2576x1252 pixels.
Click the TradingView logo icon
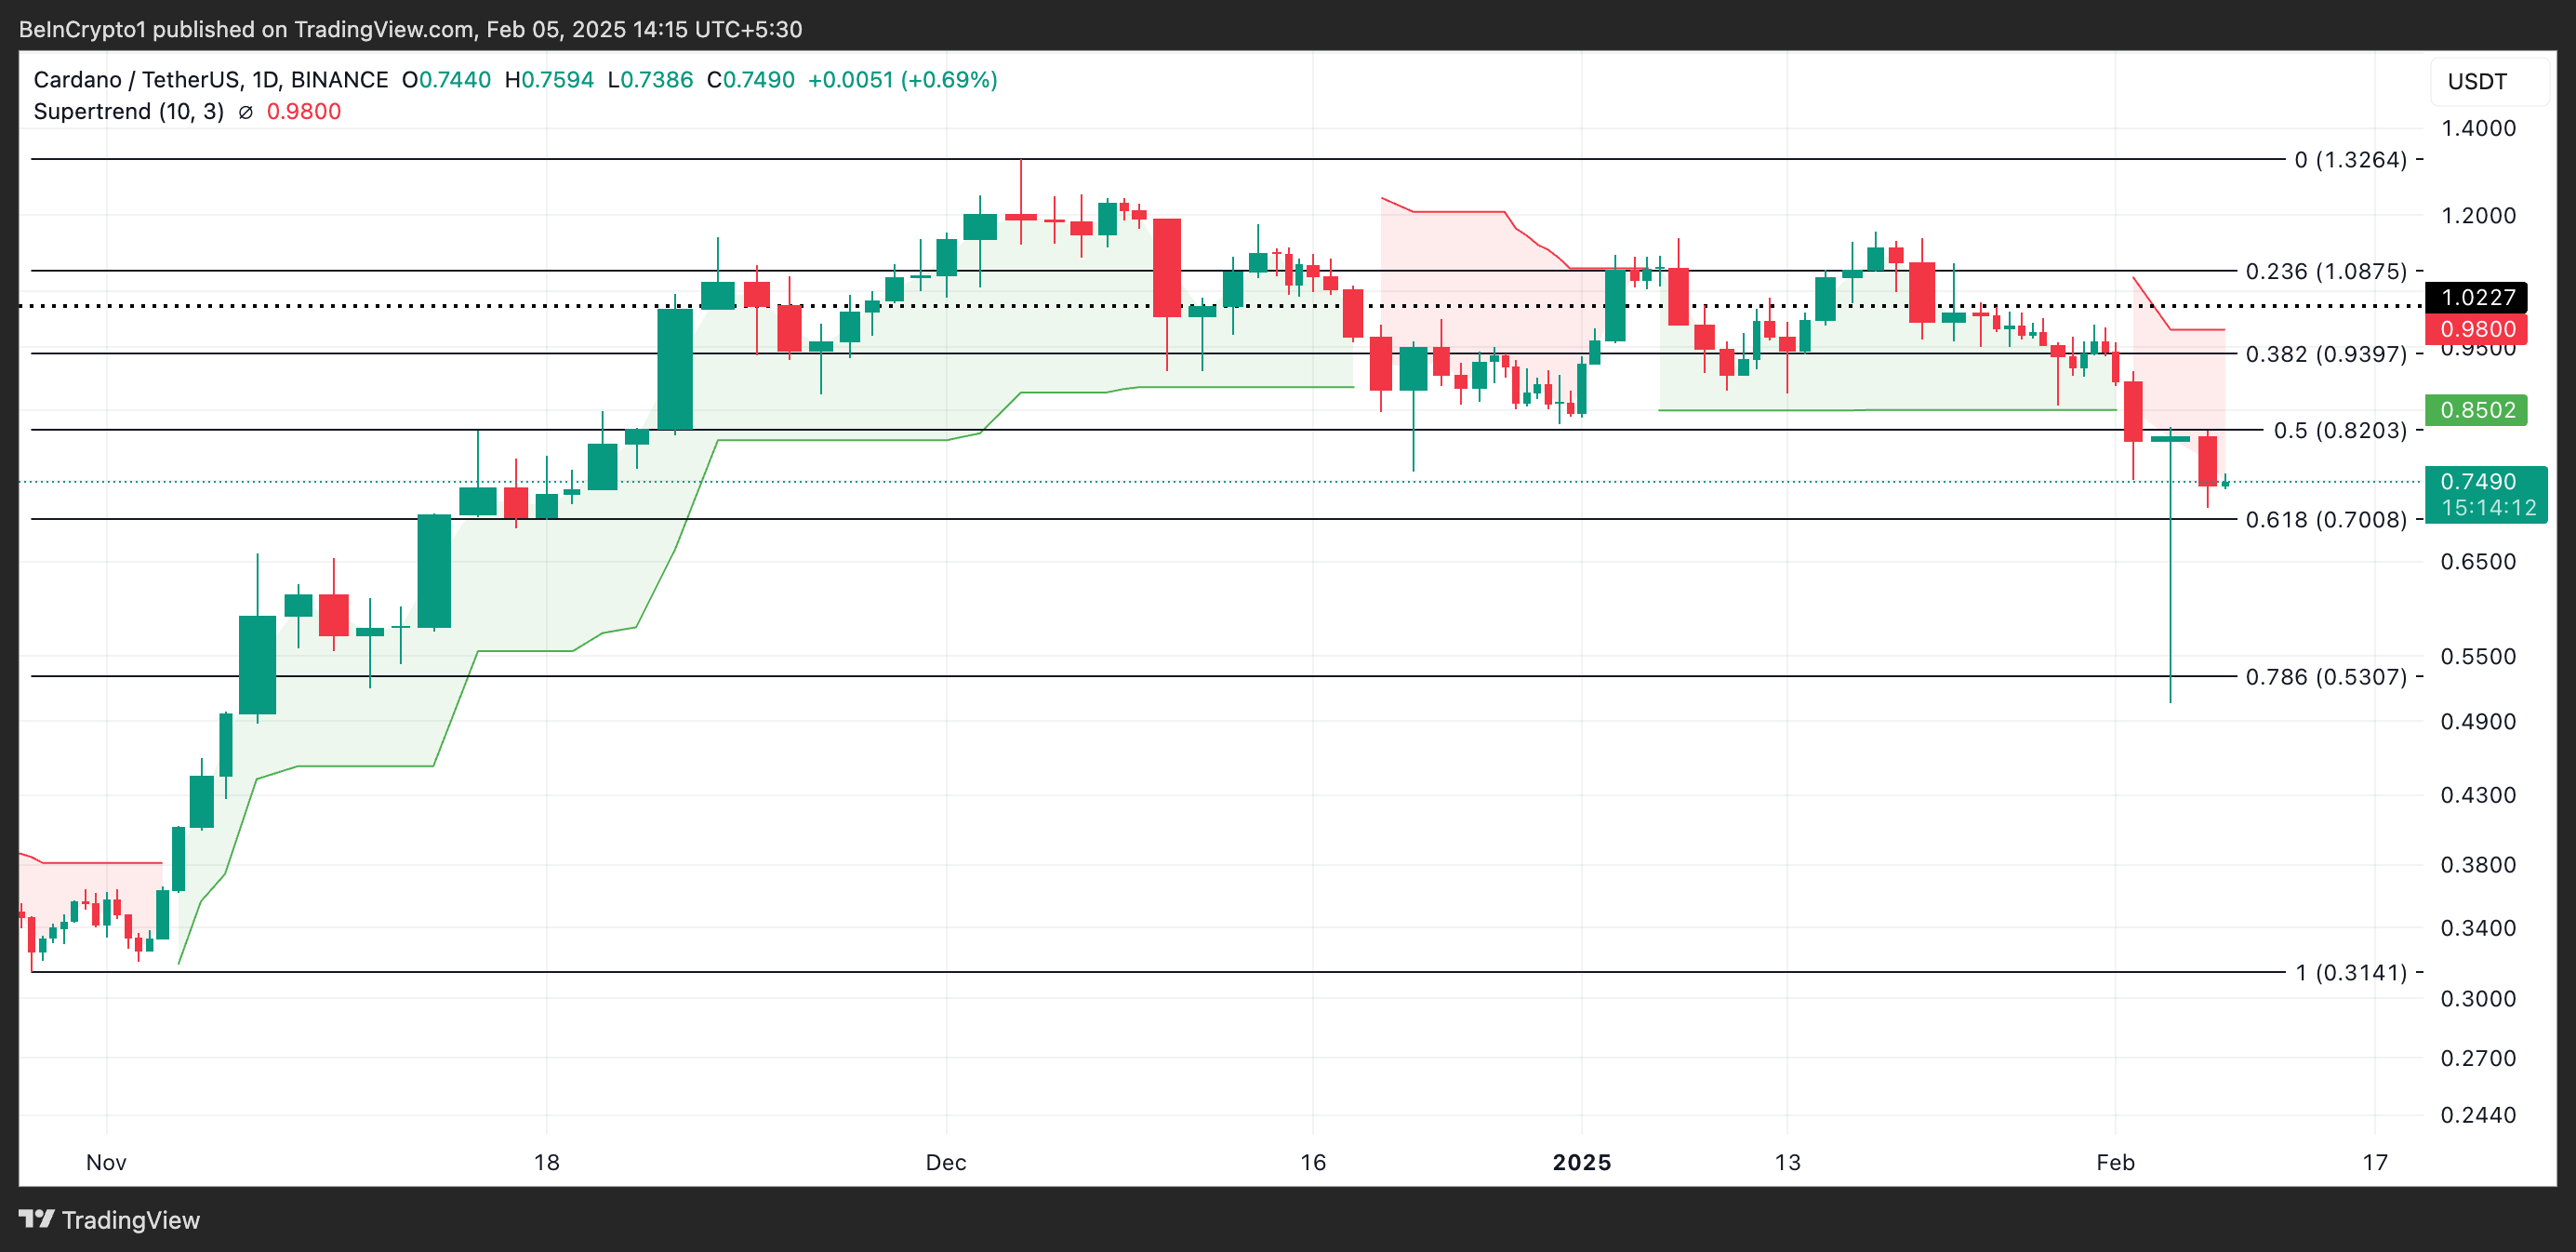[37, 1218]
